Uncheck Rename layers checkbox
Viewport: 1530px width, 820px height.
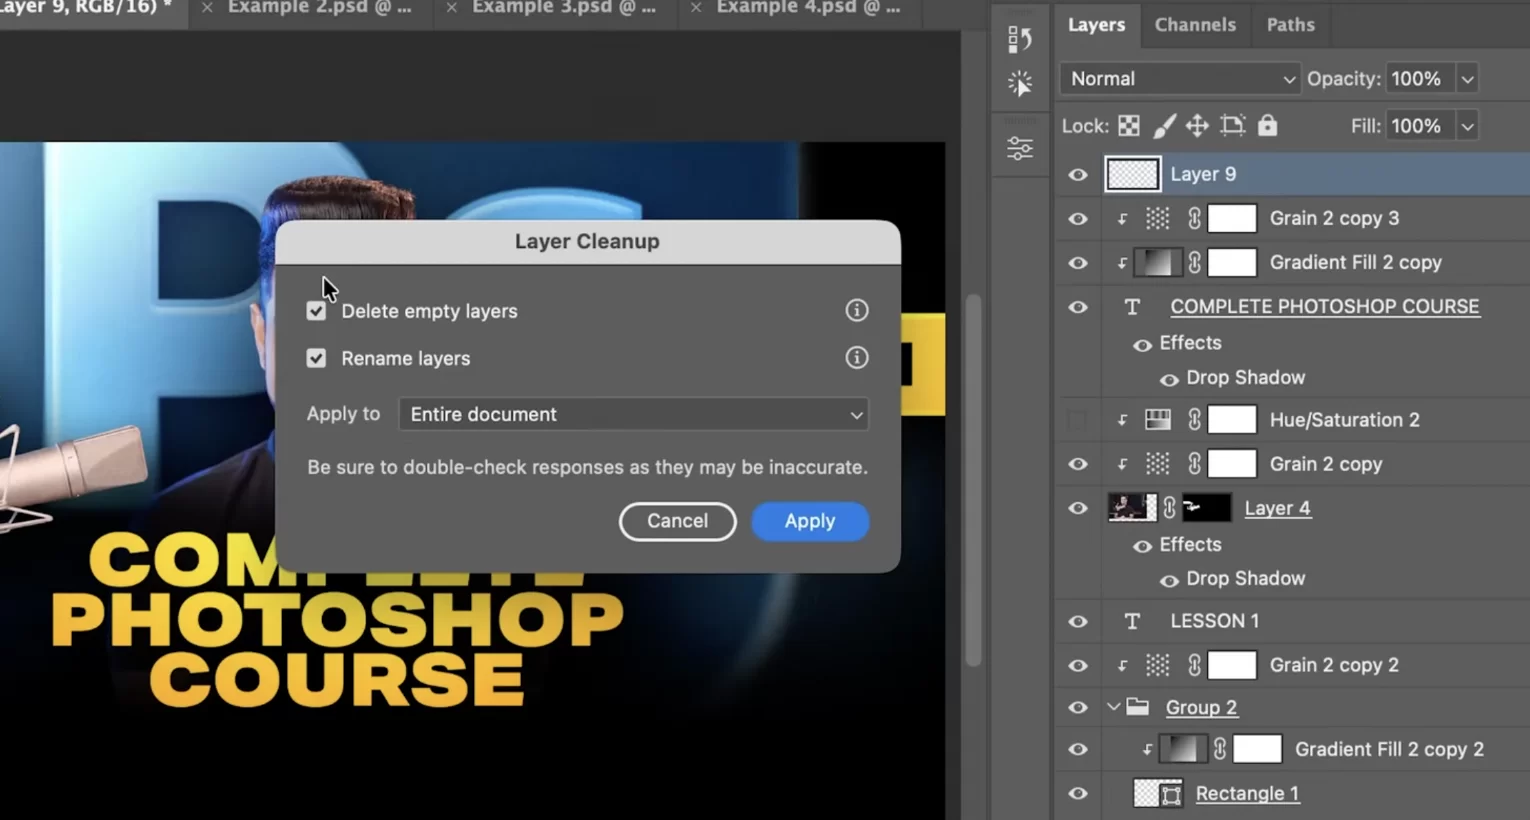pyautogui.click(x=316, y=358)
